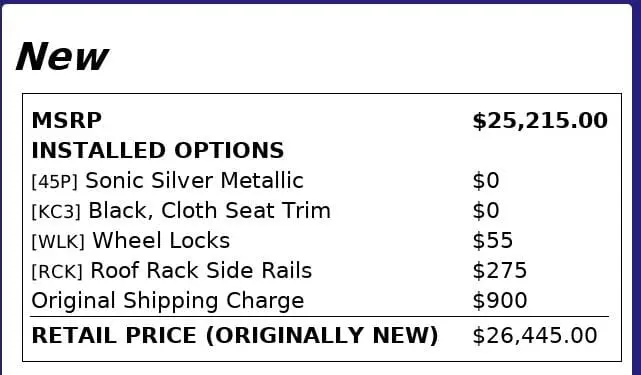Click RETAIL PRICE (ORIGINALLY NEW) label

(x=235, y=336)
